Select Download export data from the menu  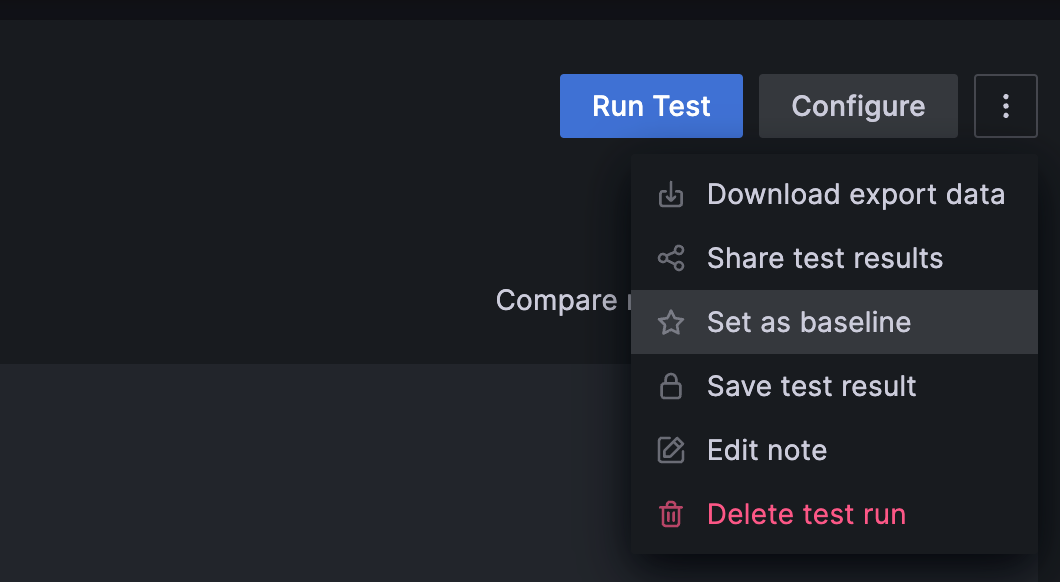click(x=856, y=194)
